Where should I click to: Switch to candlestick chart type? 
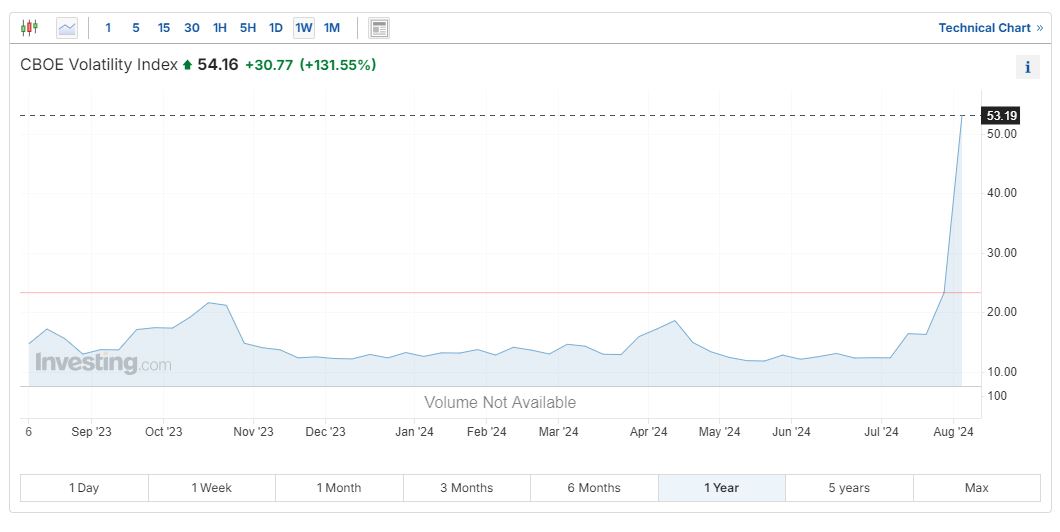[x=30, y=28]
